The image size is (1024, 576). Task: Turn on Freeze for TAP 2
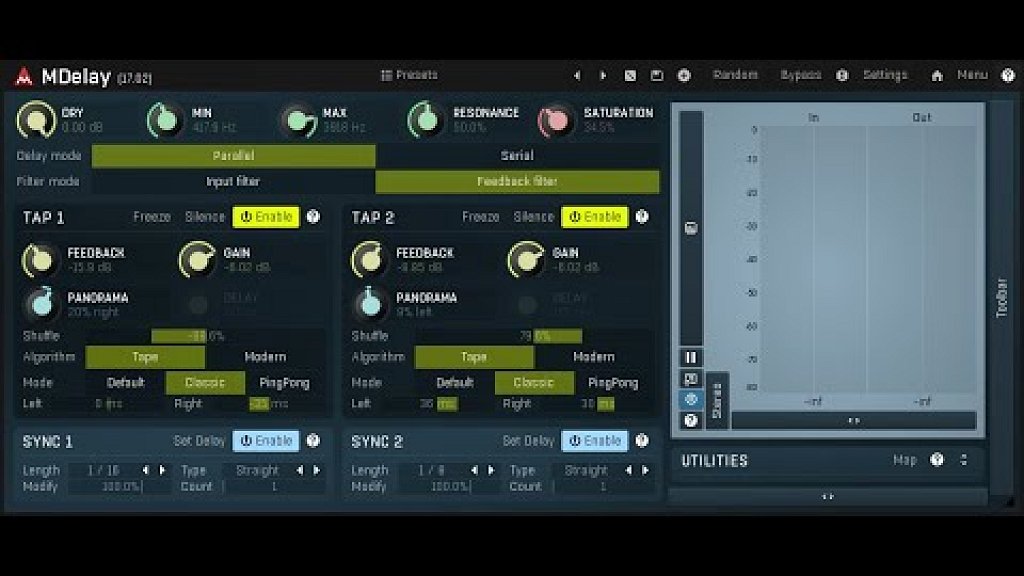tap(480, 217)
